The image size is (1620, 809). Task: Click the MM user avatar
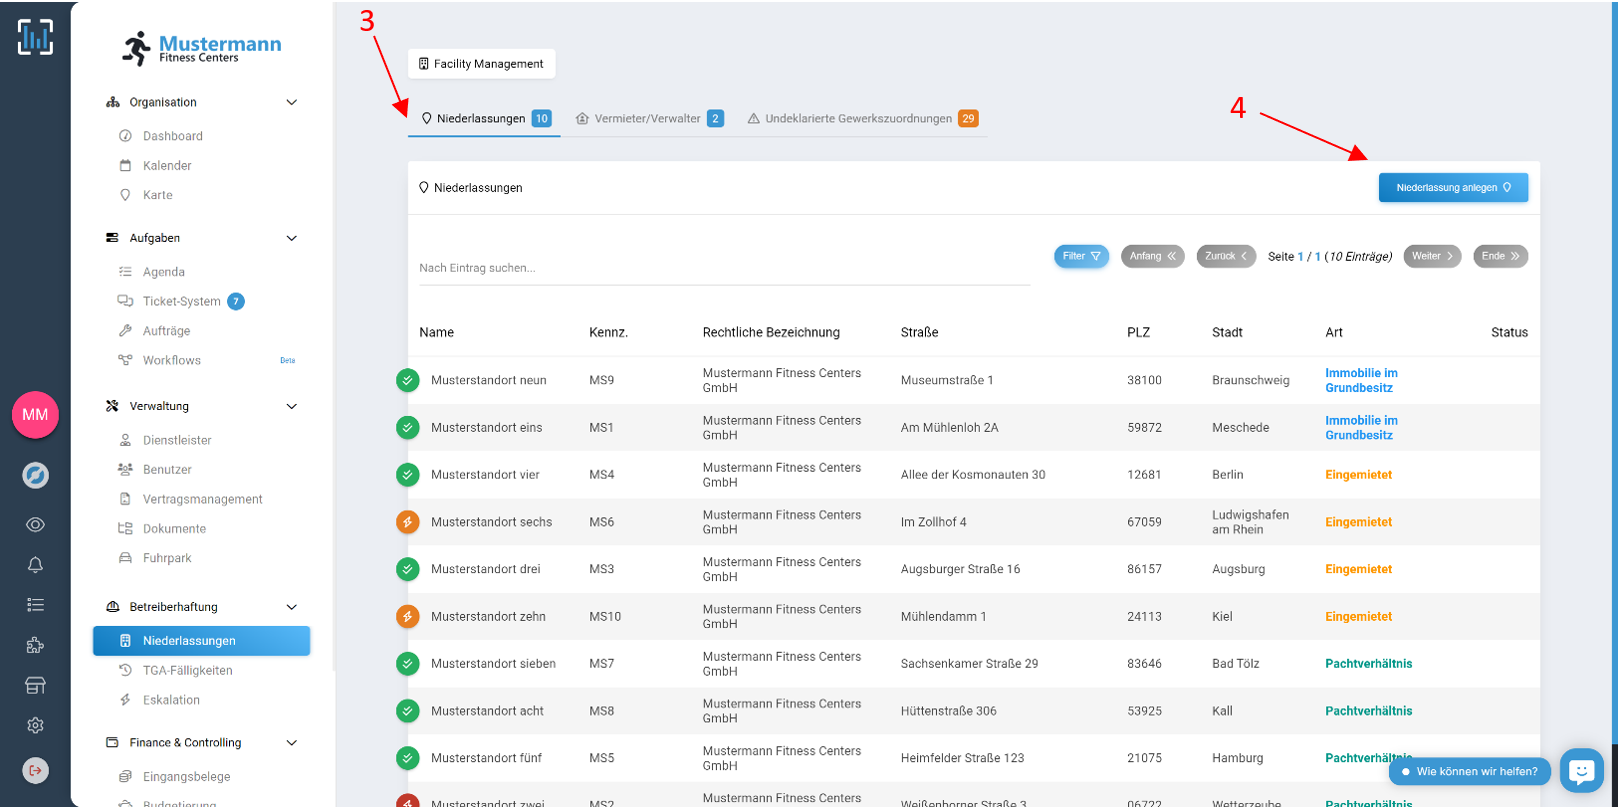point(35,415)
